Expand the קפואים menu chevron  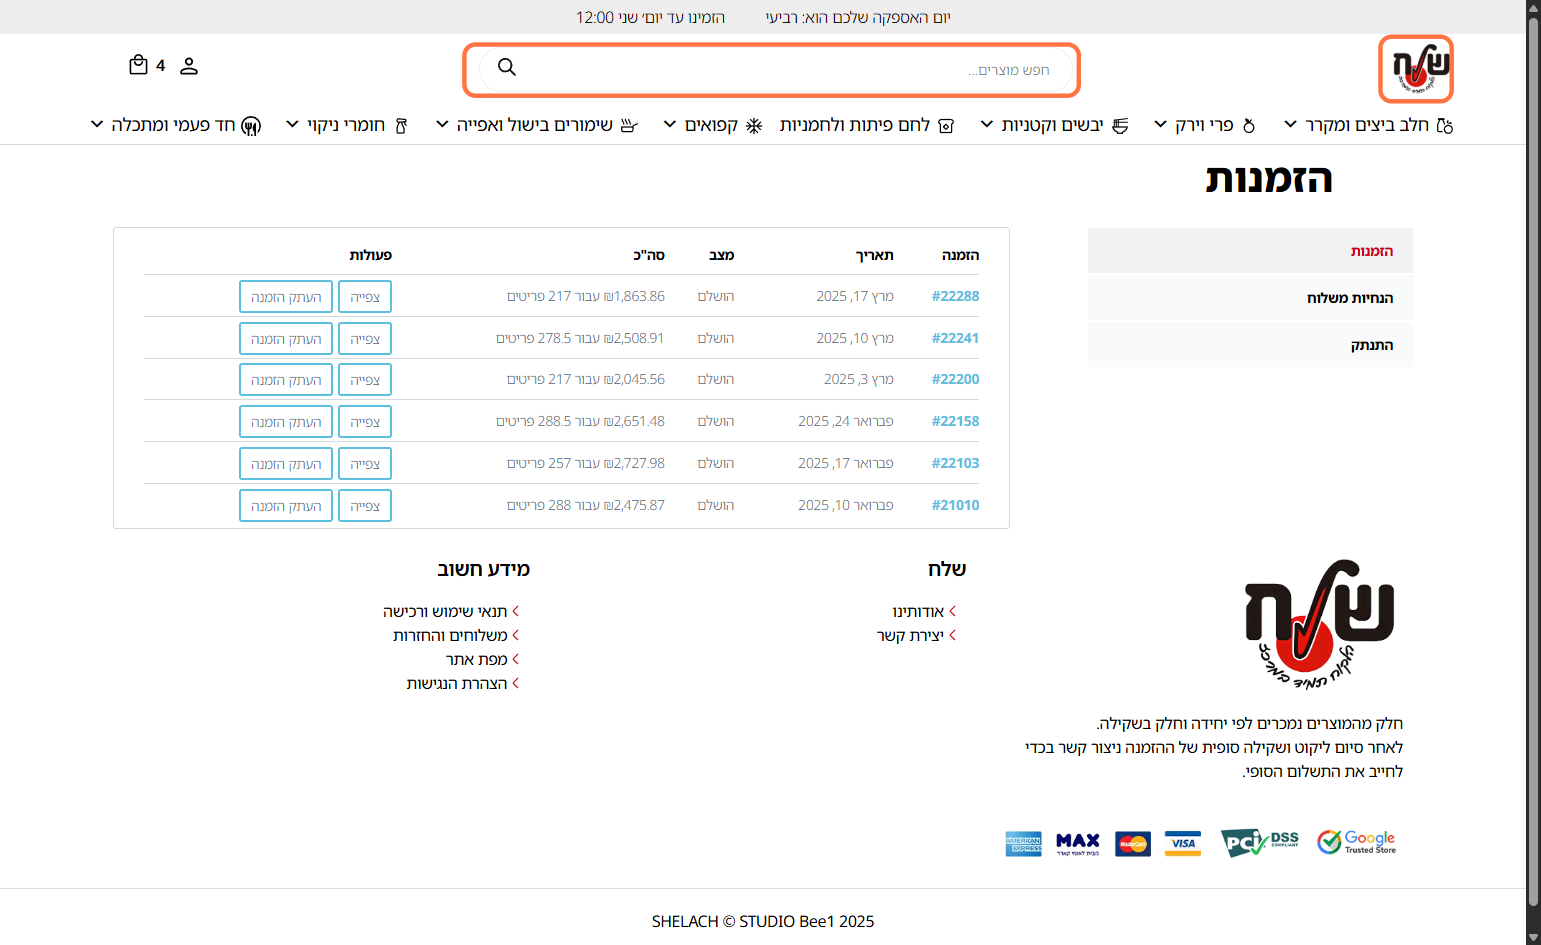(670, 124)
